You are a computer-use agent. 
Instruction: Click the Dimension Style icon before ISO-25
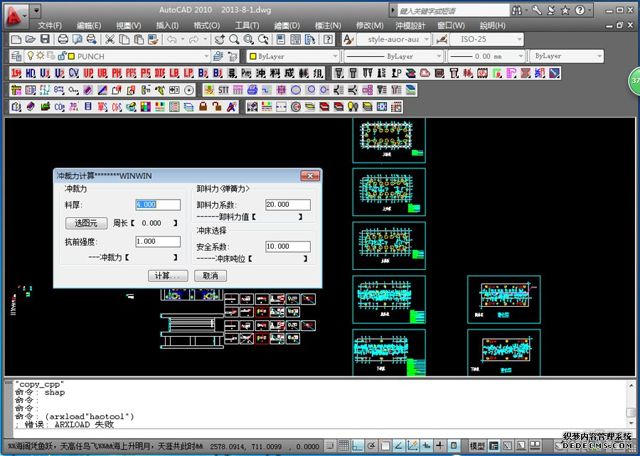point(441,40)
